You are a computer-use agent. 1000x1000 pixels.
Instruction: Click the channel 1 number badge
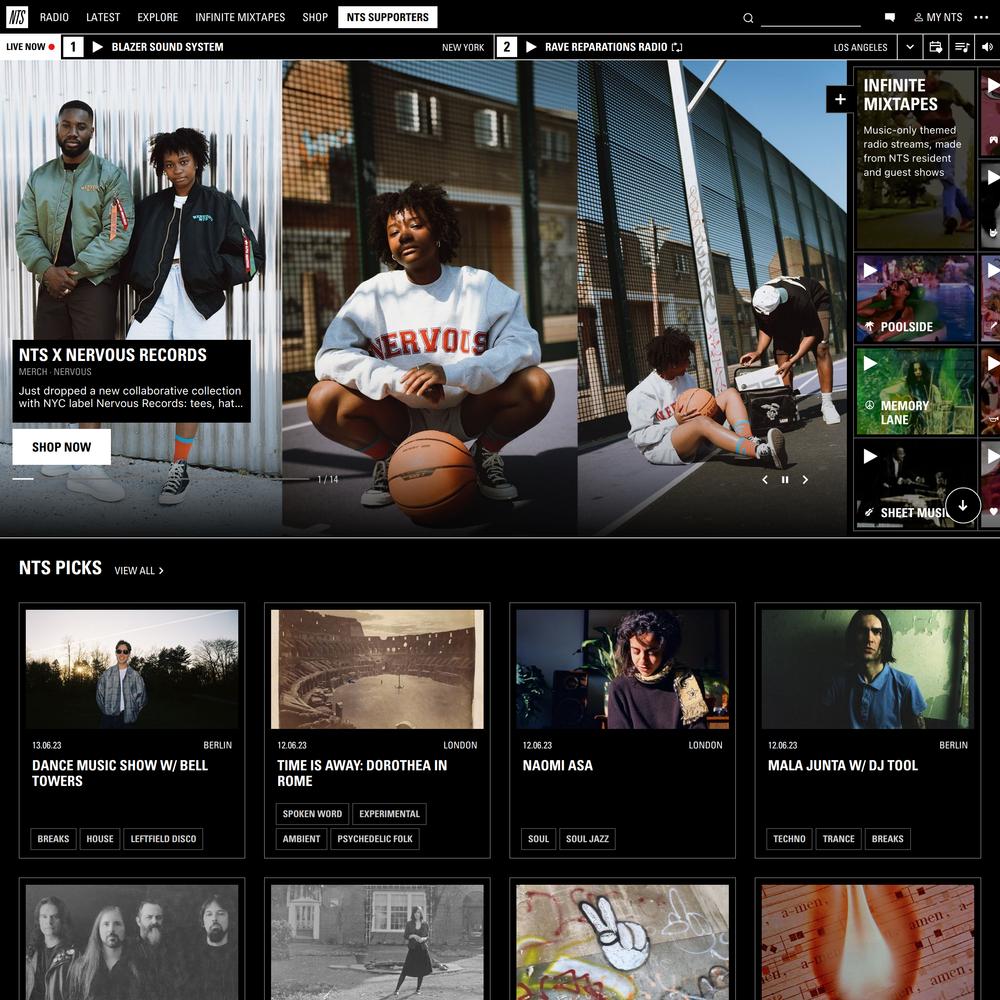coord(73,47)
